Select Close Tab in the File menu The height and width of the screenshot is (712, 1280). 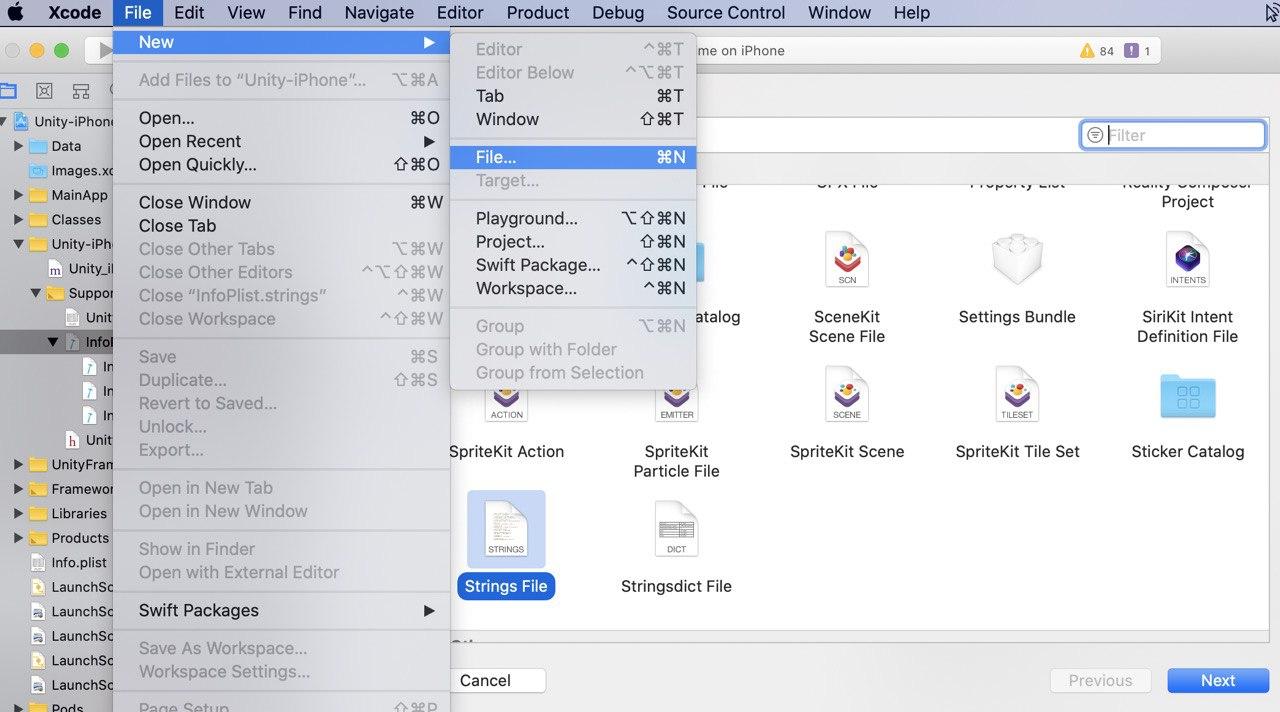coord(281,226)
